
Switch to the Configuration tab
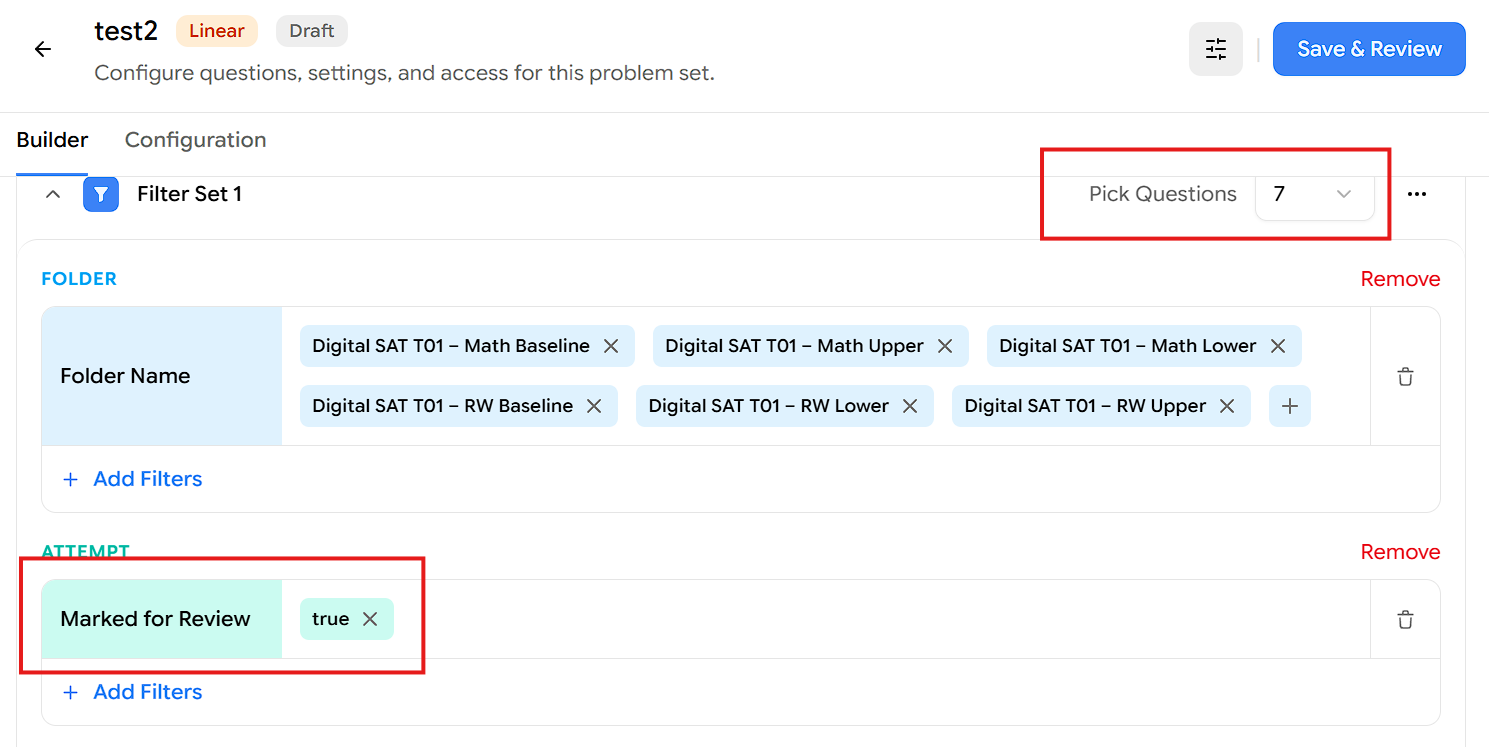(196, 140)
